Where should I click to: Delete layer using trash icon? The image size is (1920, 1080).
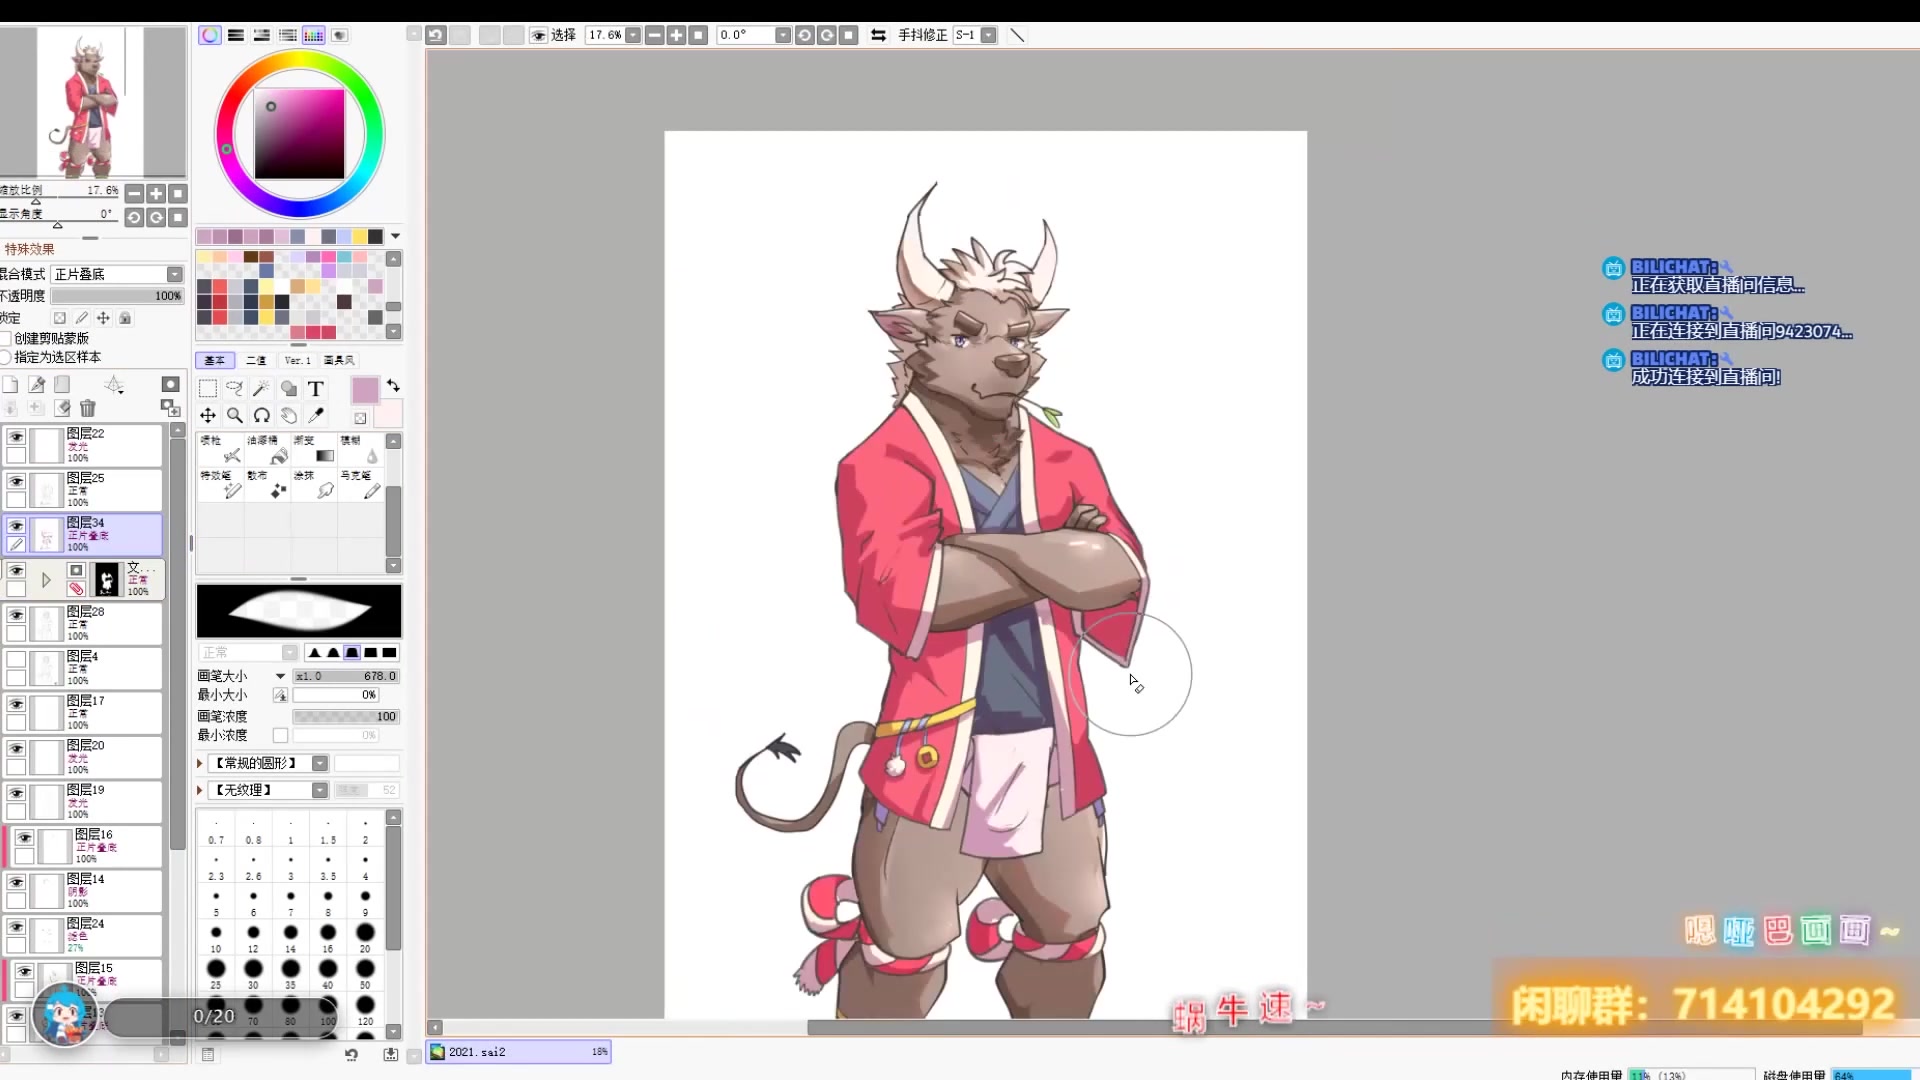[88, 408]
